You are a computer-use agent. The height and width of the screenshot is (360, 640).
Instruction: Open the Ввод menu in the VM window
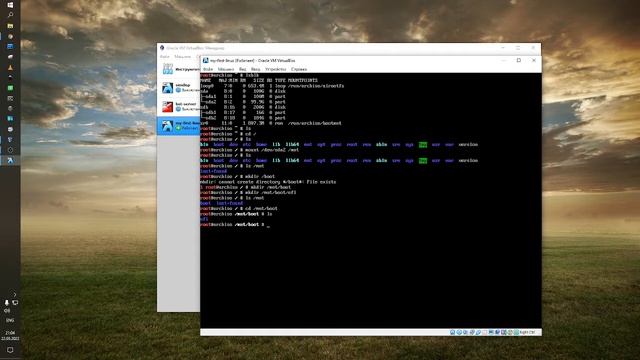(x=256, y=69)
